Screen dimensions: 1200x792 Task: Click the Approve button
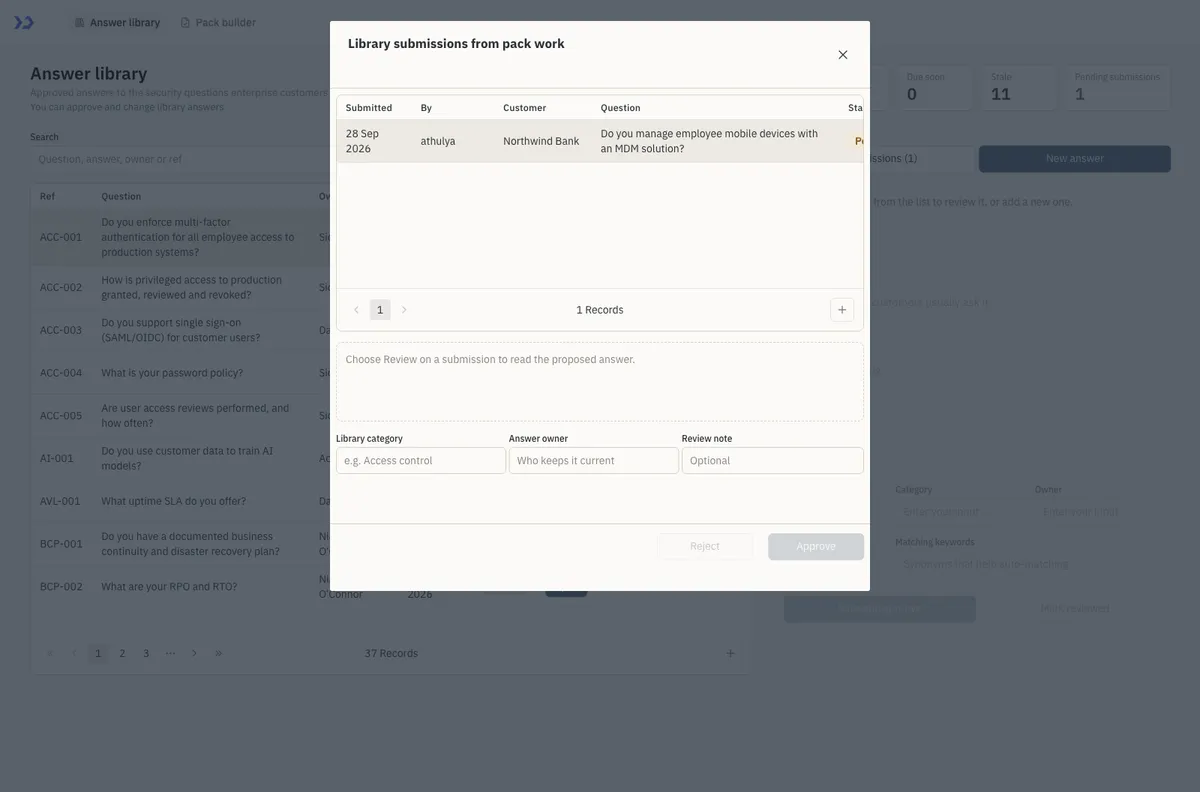[816, 547]
